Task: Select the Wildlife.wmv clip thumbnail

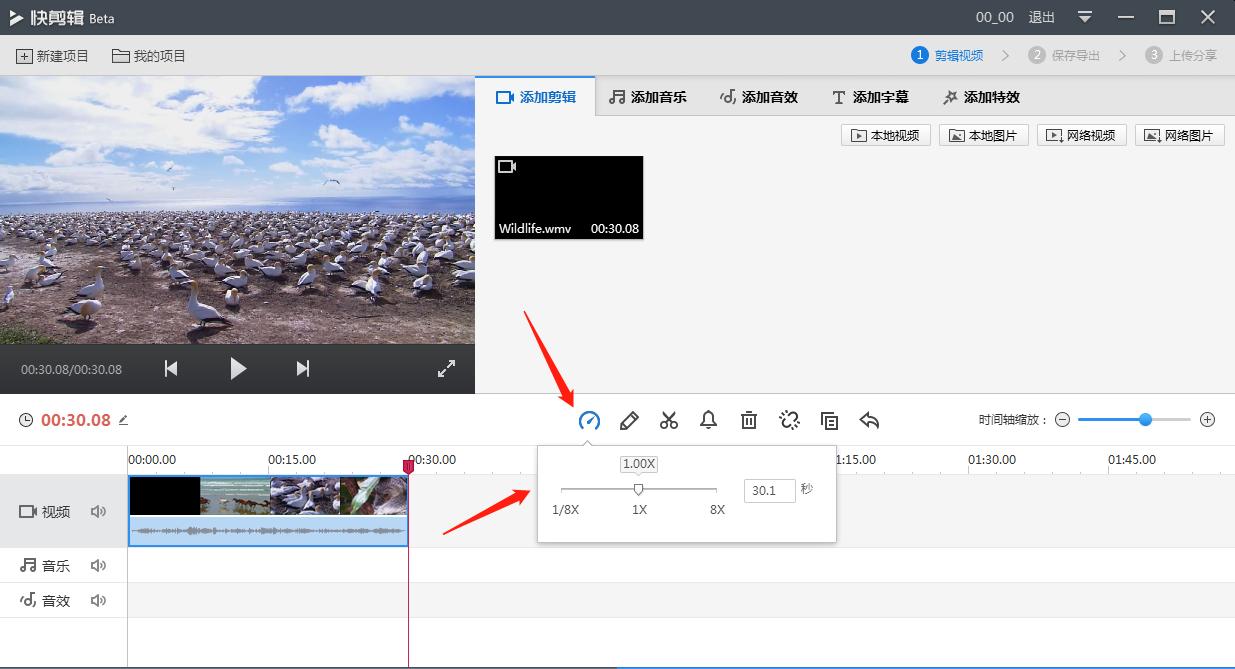Action: point(569,197)
